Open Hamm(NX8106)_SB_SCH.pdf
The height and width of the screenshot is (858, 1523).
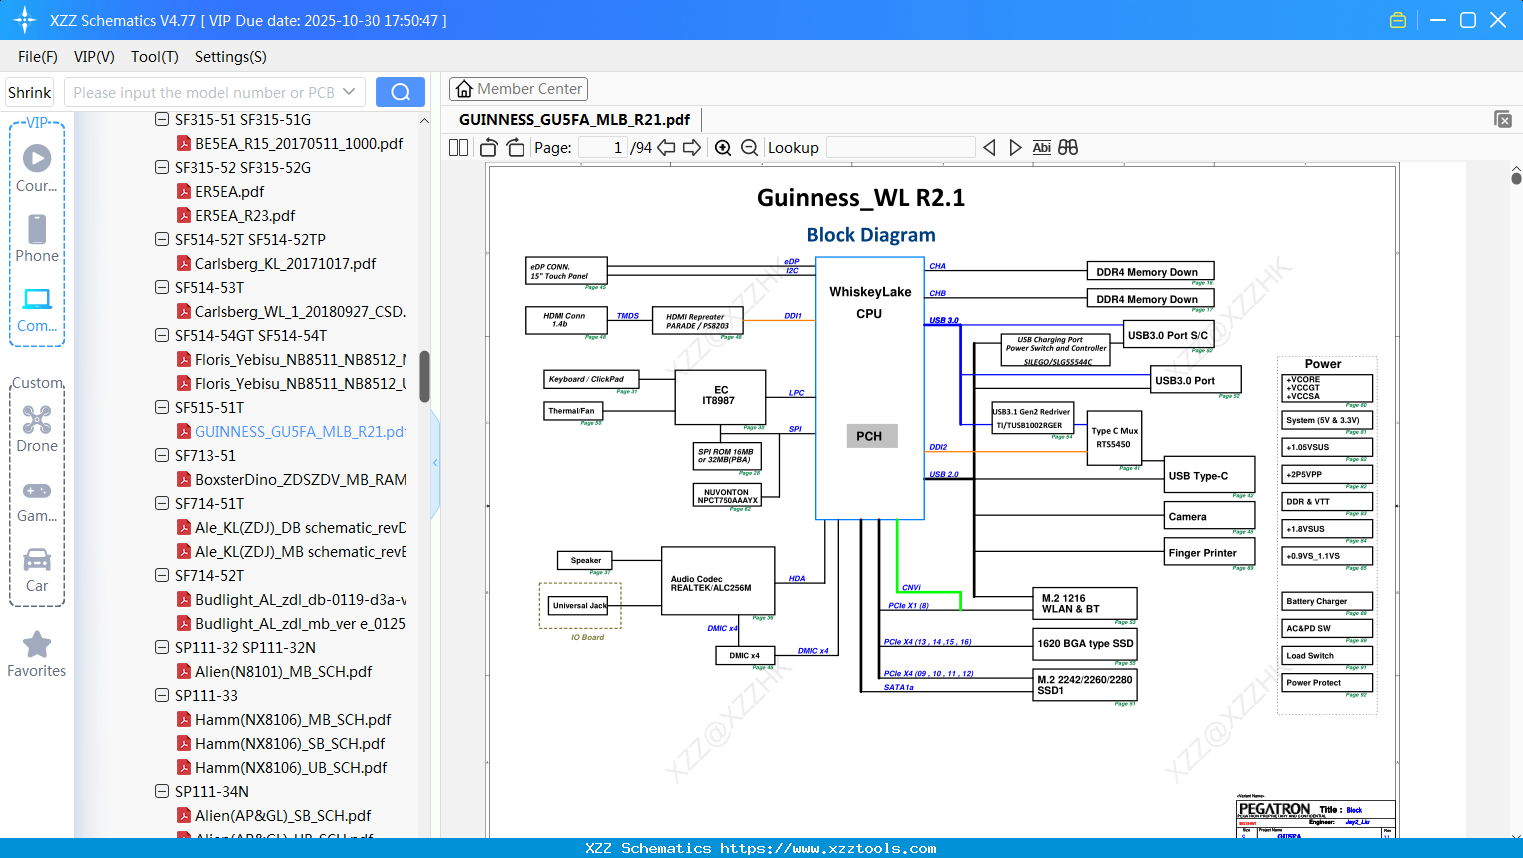click(290, 744)
